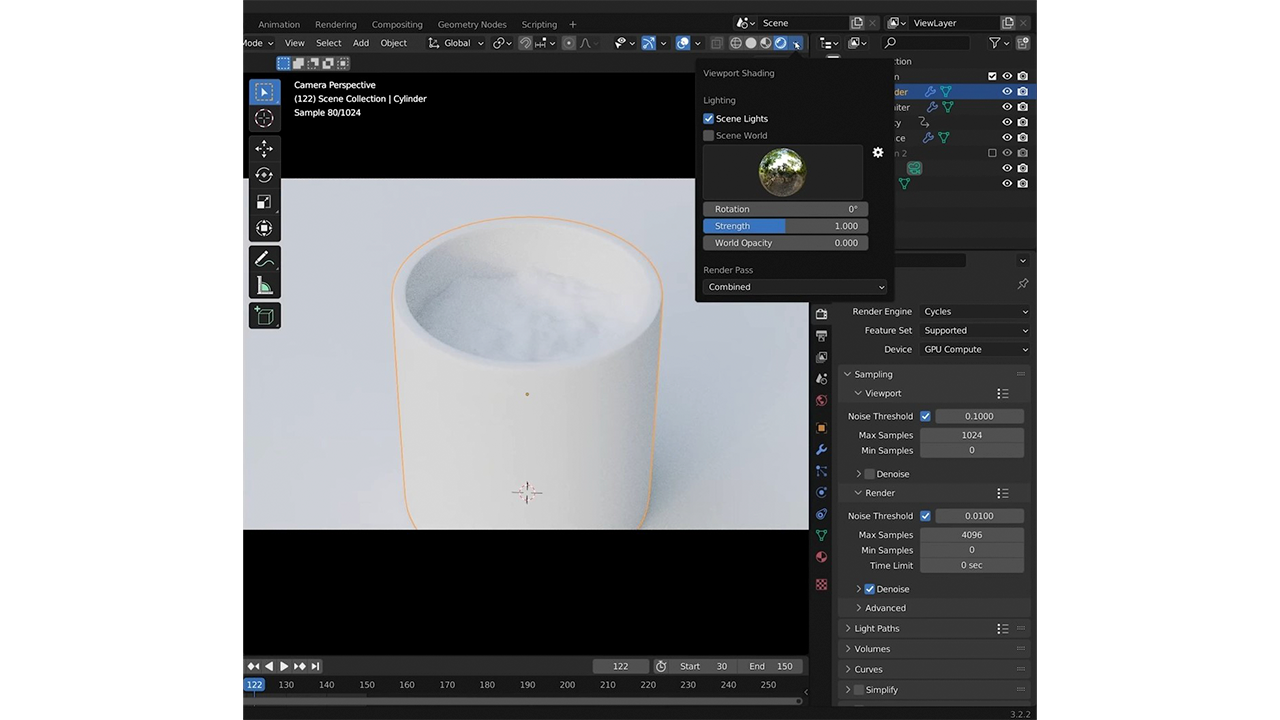This screenshot has height=720, width=1280.
Task: Select the Select Box tool
Action: [264, 92]
